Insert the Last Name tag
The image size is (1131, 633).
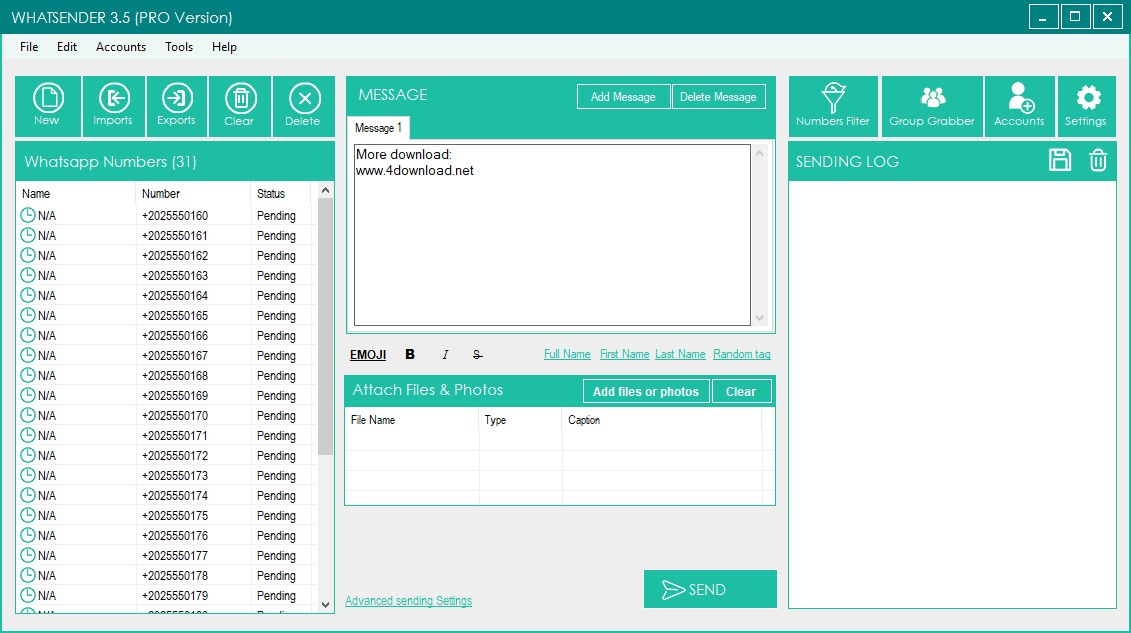click(x=680, y=354)
